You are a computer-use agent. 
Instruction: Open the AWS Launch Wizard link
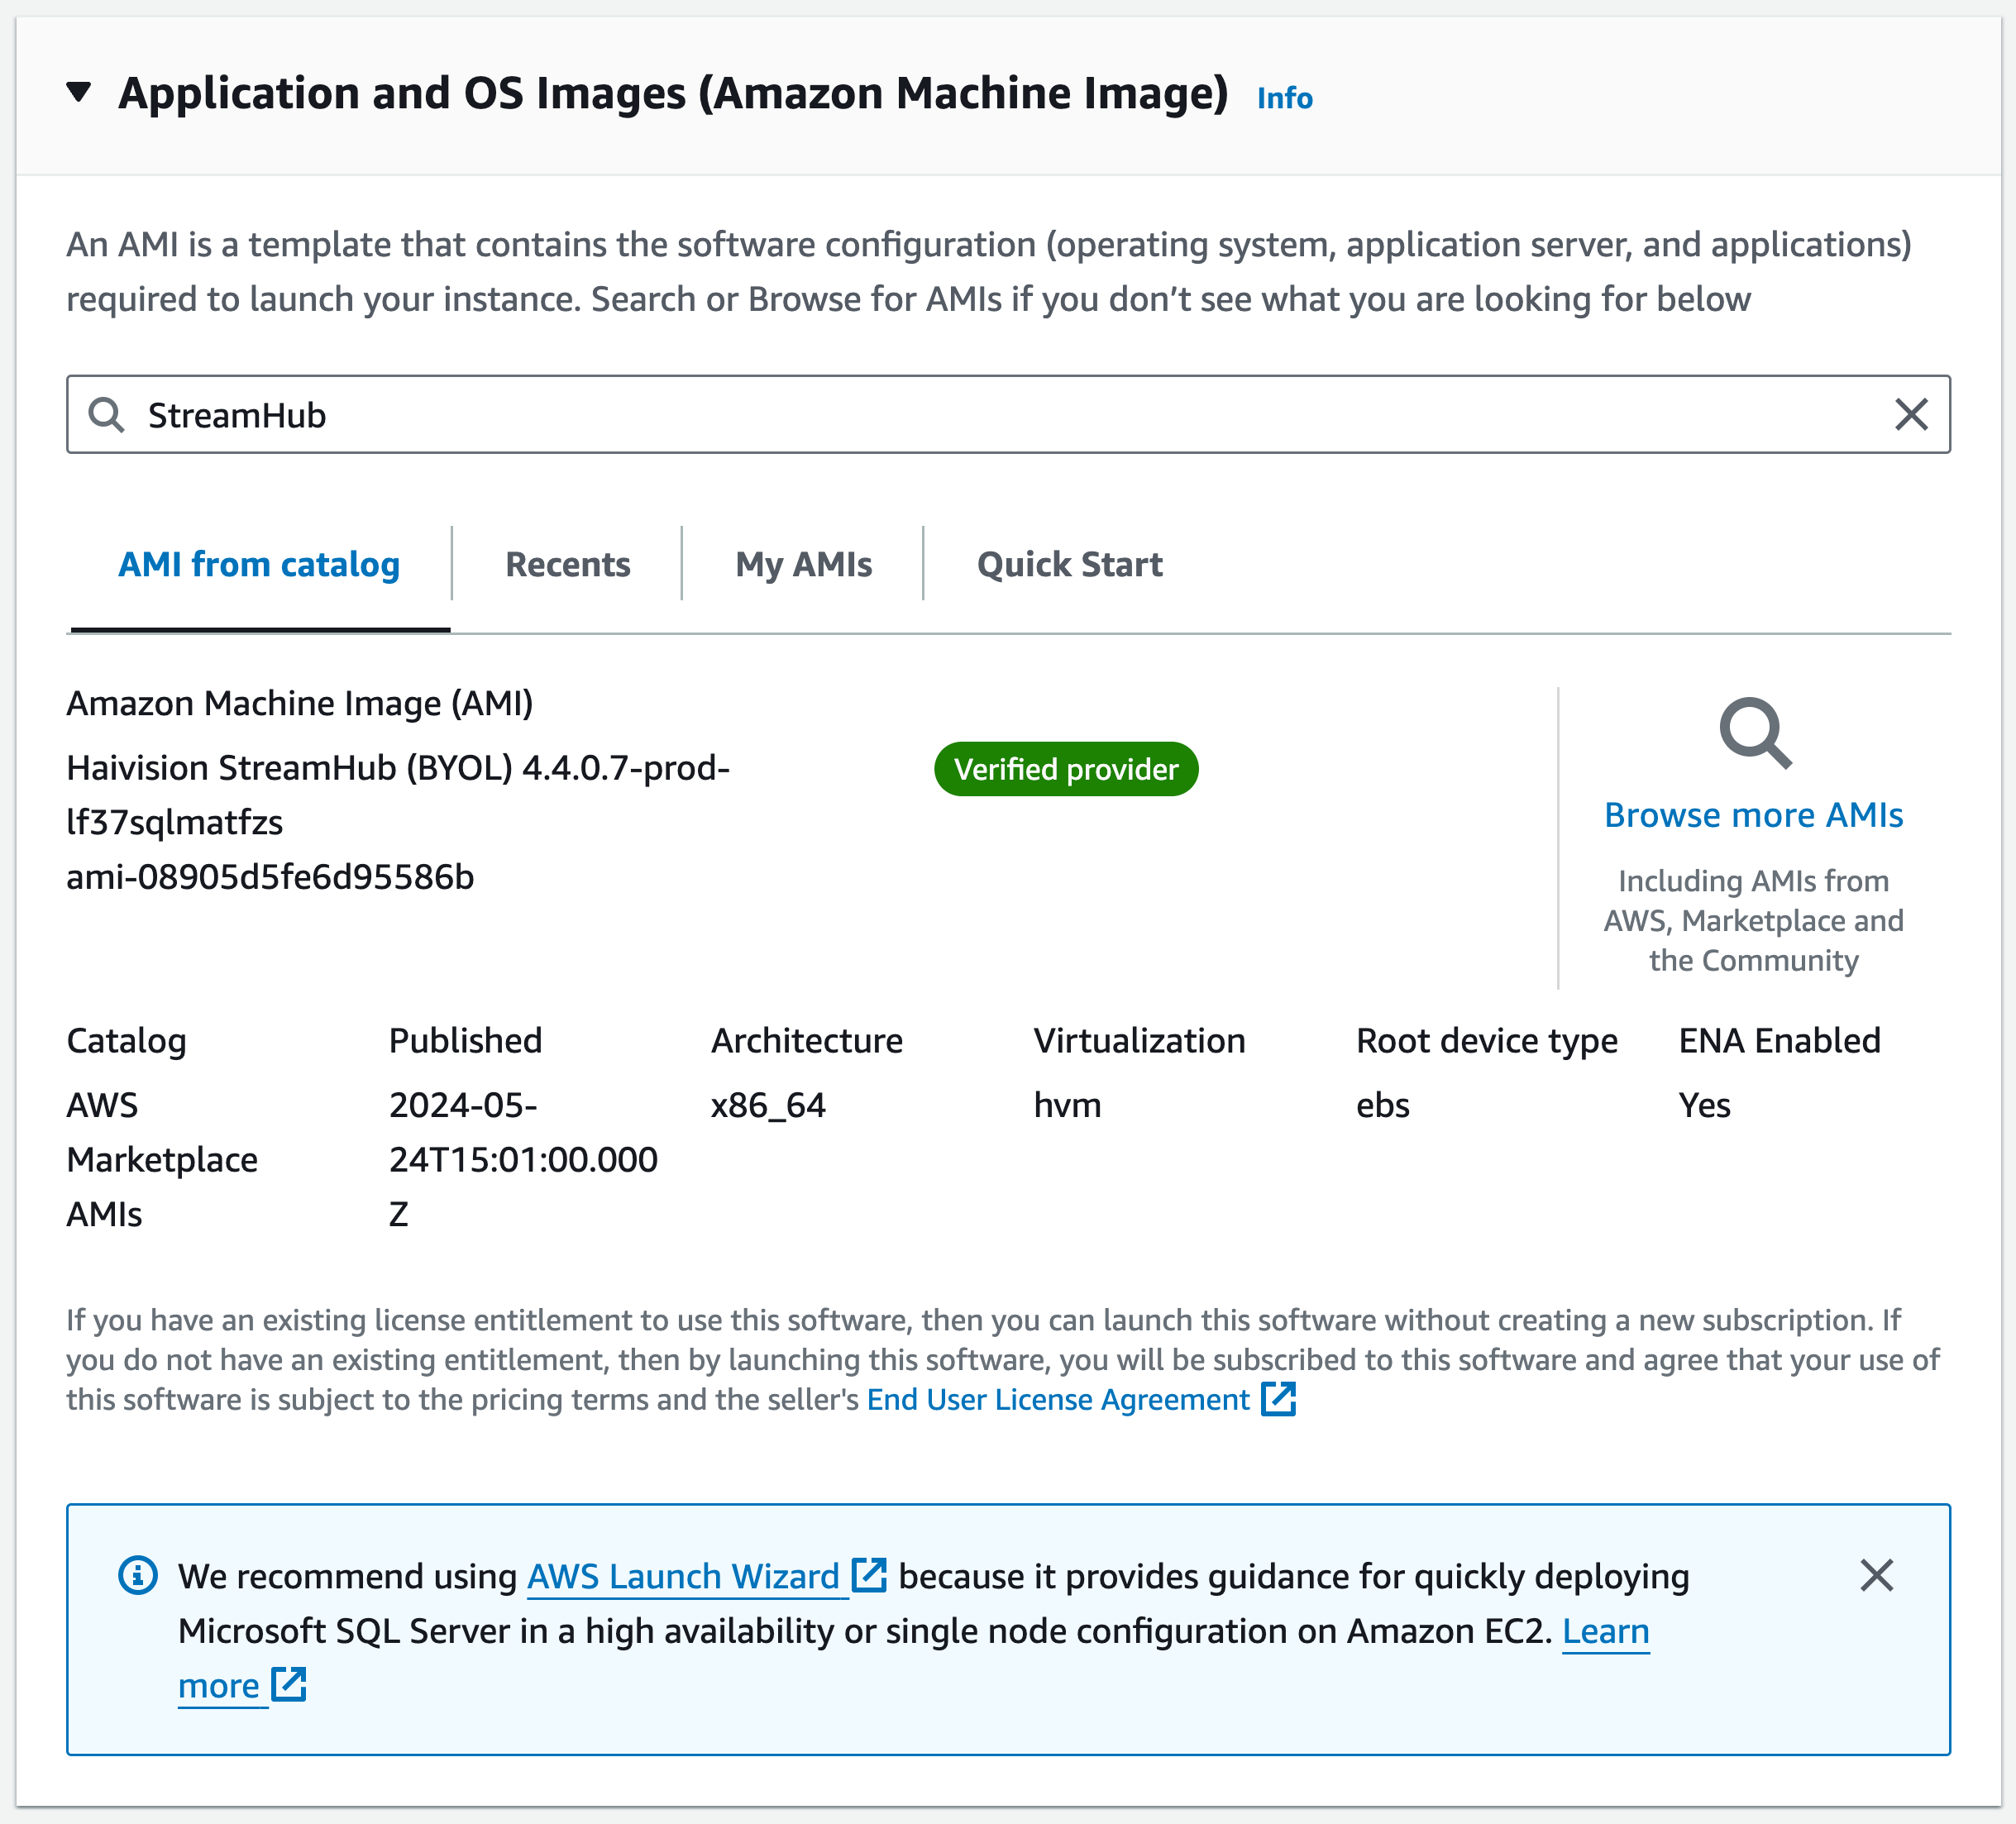pos(683,1577)
